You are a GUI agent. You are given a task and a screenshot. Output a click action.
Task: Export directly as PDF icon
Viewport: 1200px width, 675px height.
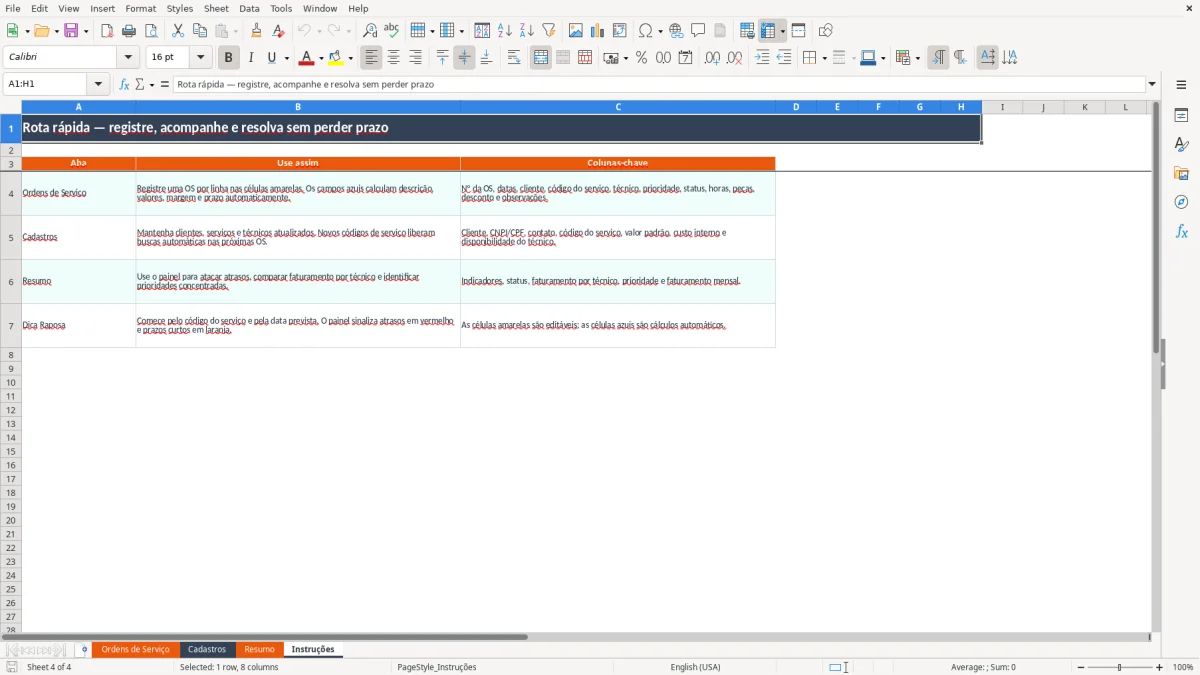point(107,31)
